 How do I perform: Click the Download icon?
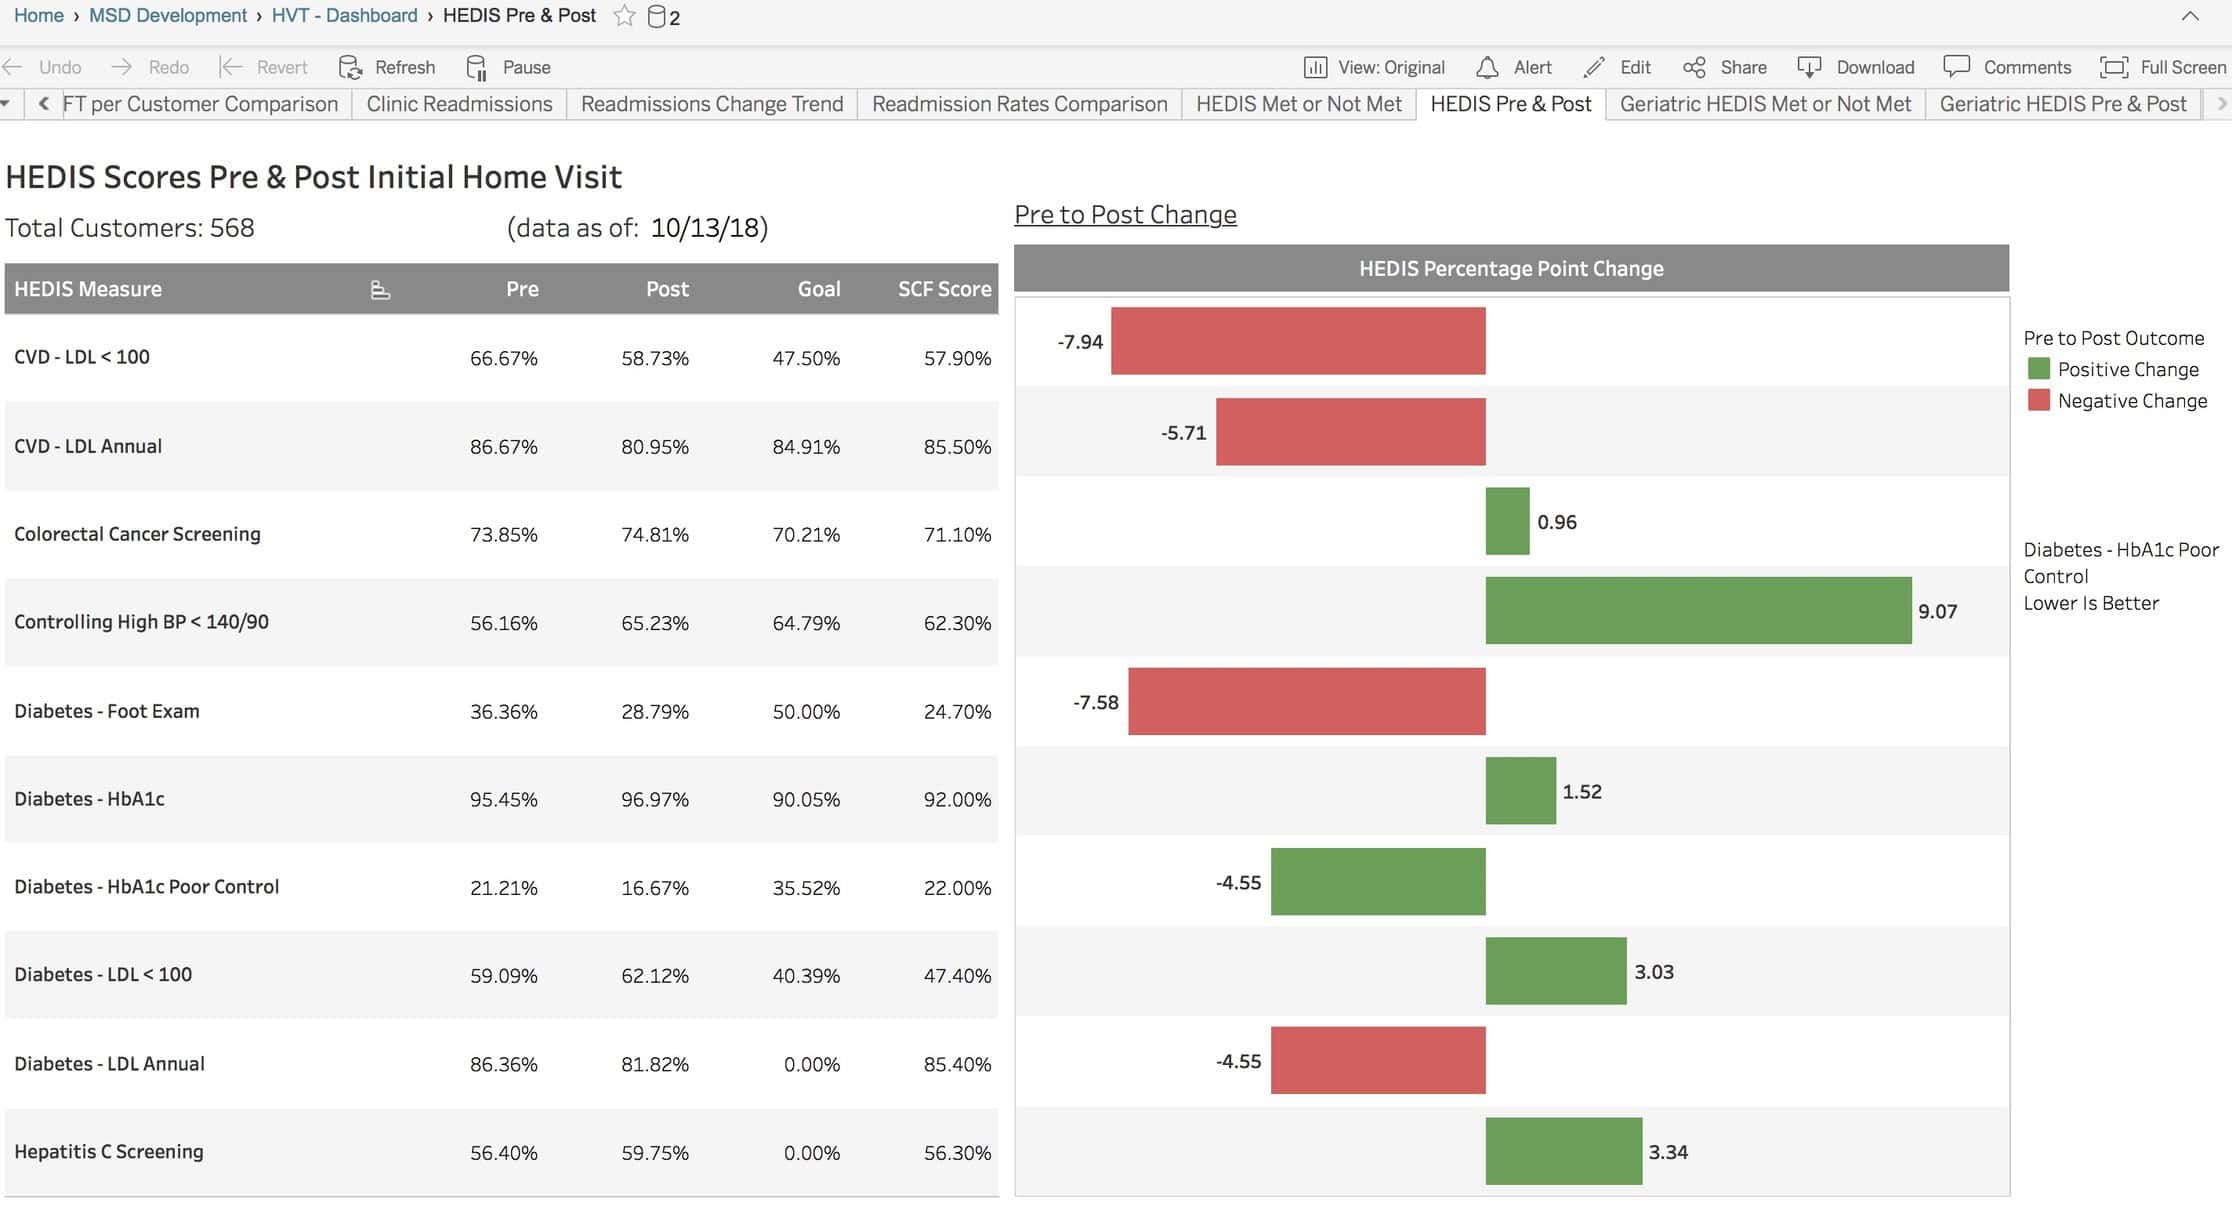click(1808, 67)
